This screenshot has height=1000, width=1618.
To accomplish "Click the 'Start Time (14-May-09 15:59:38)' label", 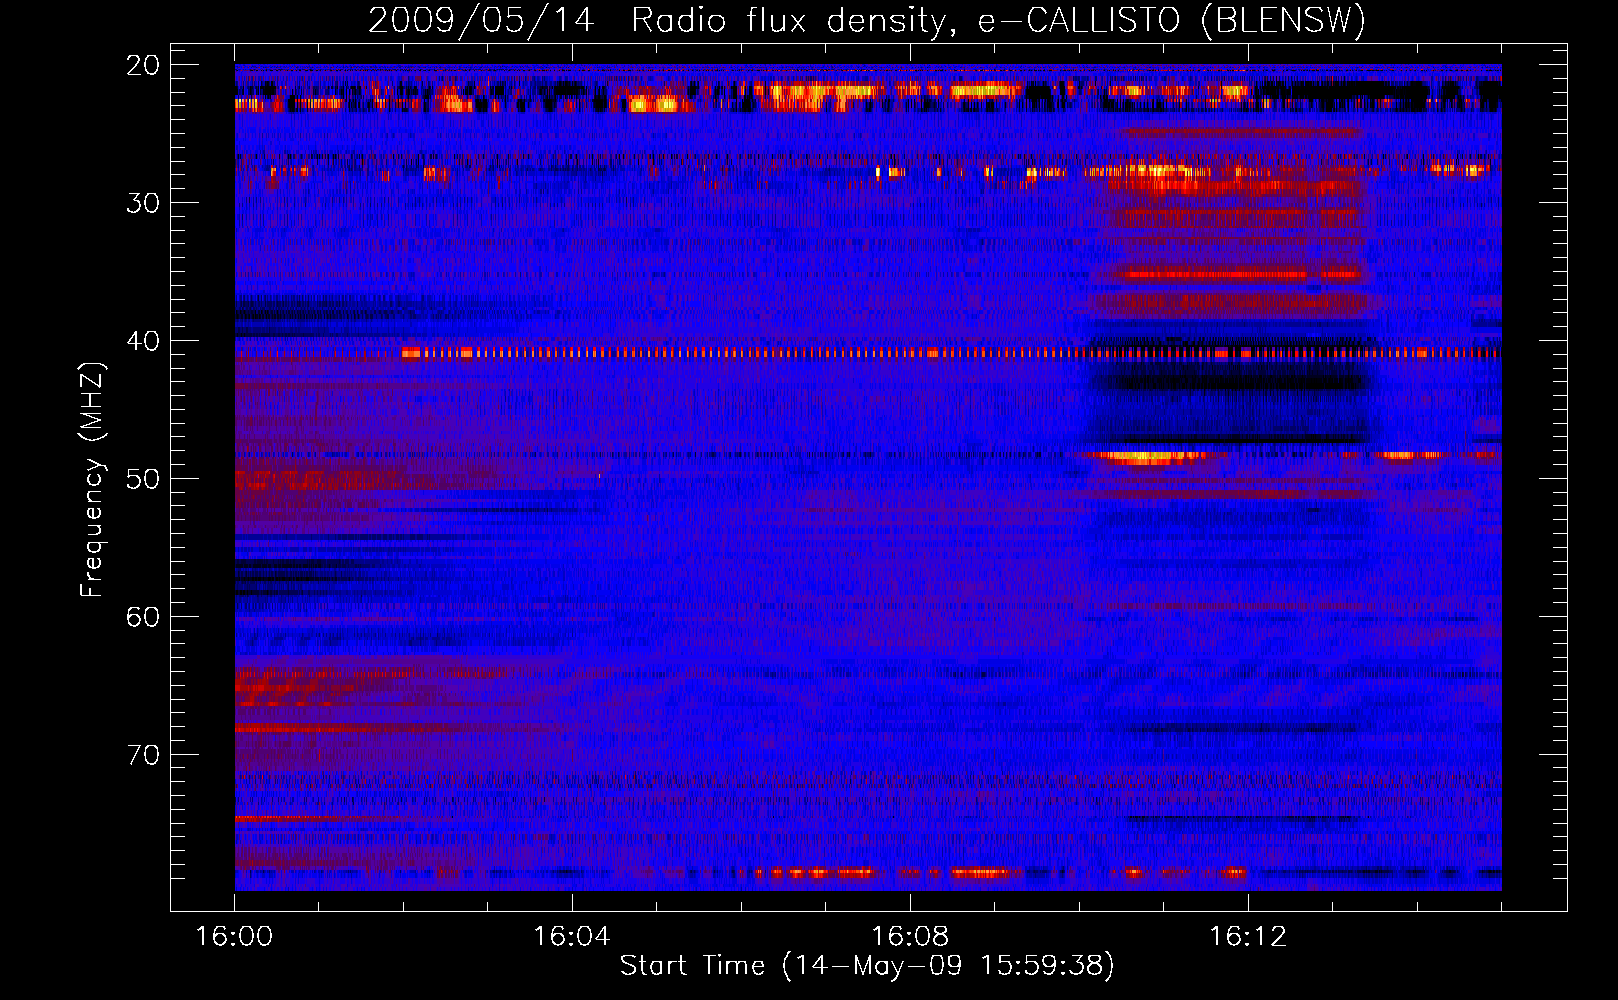I will (x=867, y=966).
